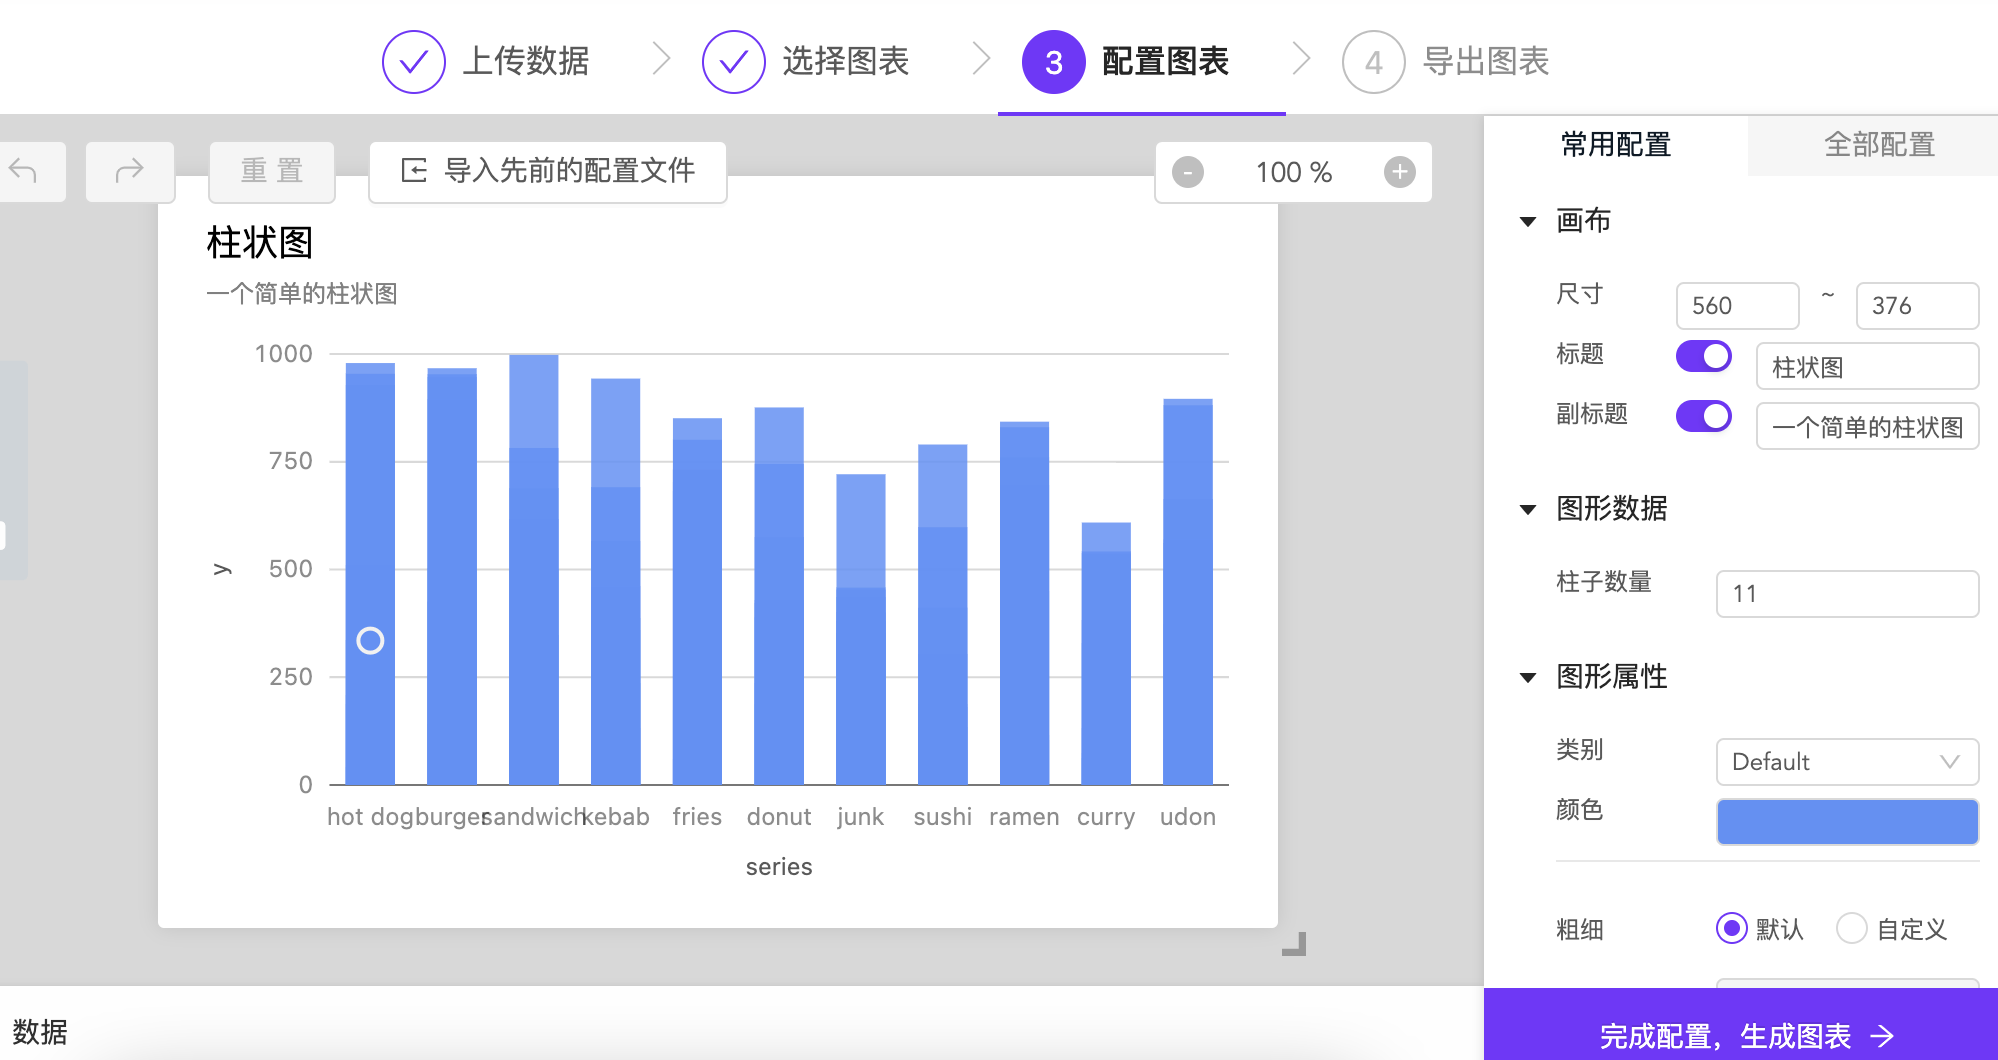Viewport: 1998px width, 1060px height.
Task: Select the 自定义 thickness radio button
Action: [x=1851, y=928]
